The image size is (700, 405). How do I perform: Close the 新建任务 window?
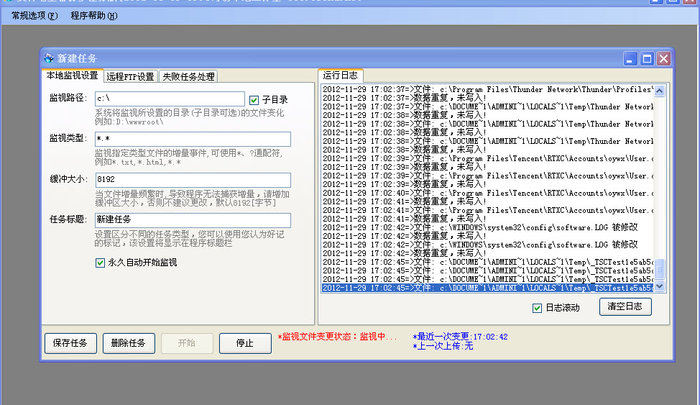pyautogui.click(x=664, y=58)
